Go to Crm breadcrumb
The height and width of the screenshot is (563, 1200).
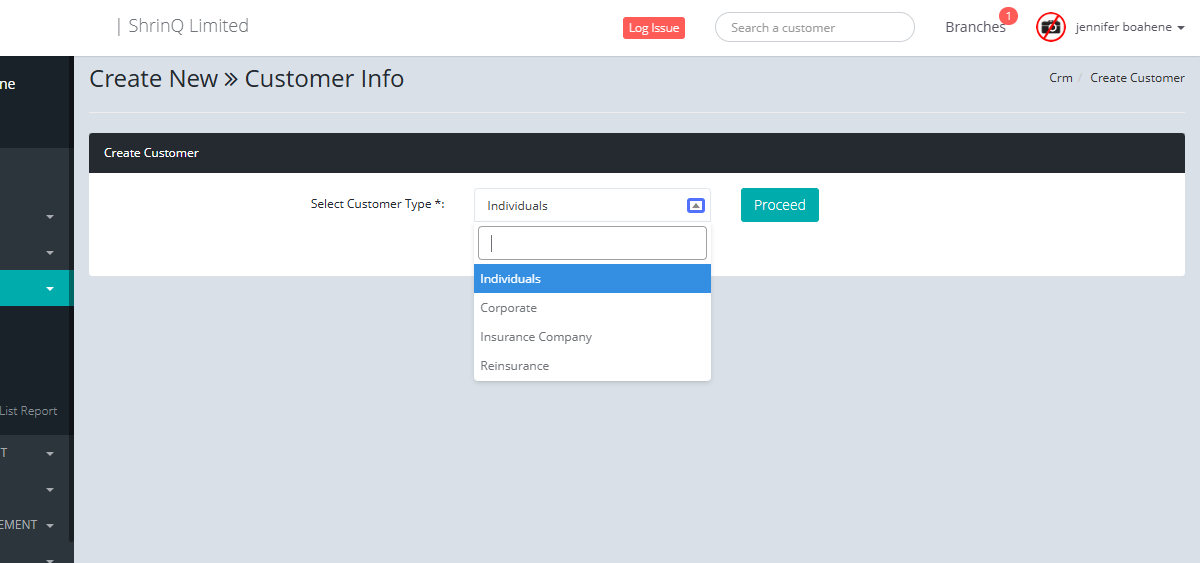click(x=1060, y=78)
